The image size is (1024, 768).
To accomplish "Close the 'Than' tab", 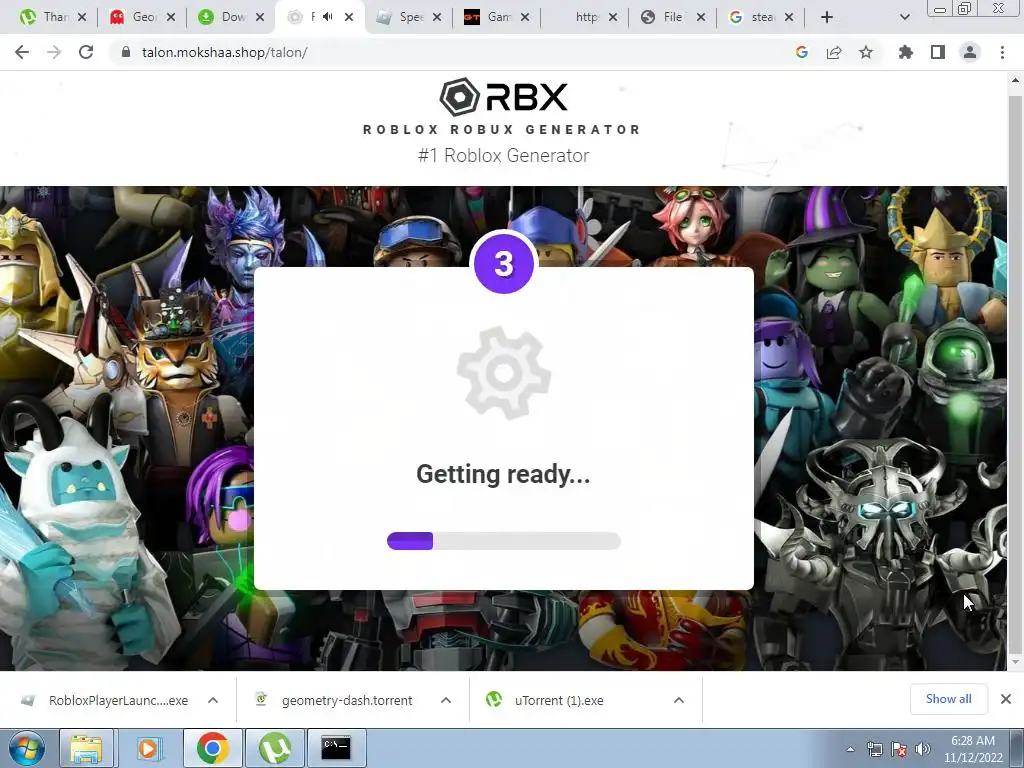I will [x=82, y=17].
